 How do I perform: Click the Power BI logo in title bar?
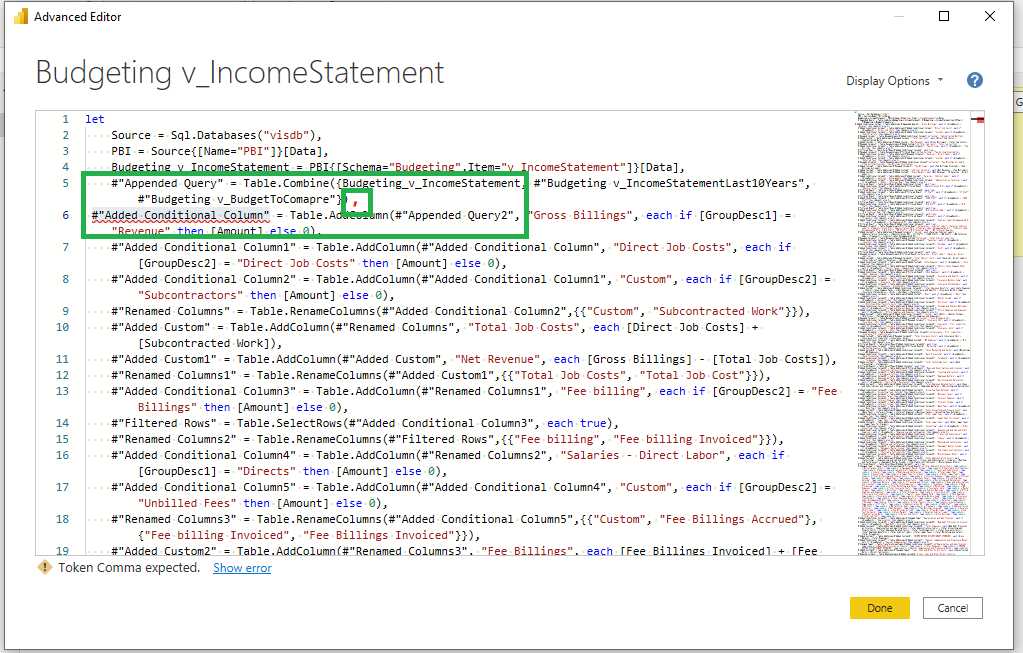pyautogui.click(x=21, y=17)
